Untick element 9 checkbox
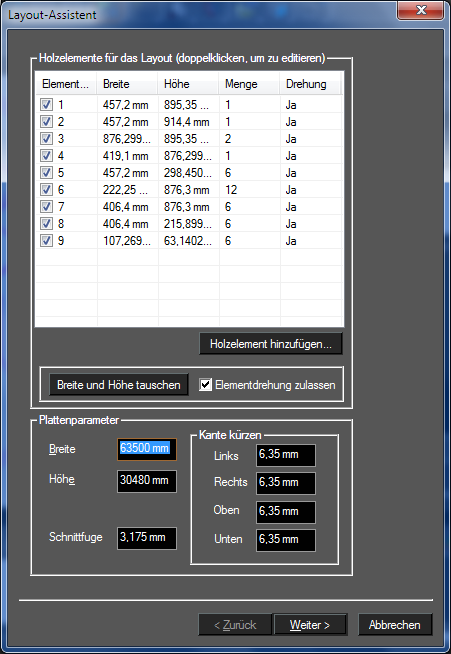 pos(46,241)
